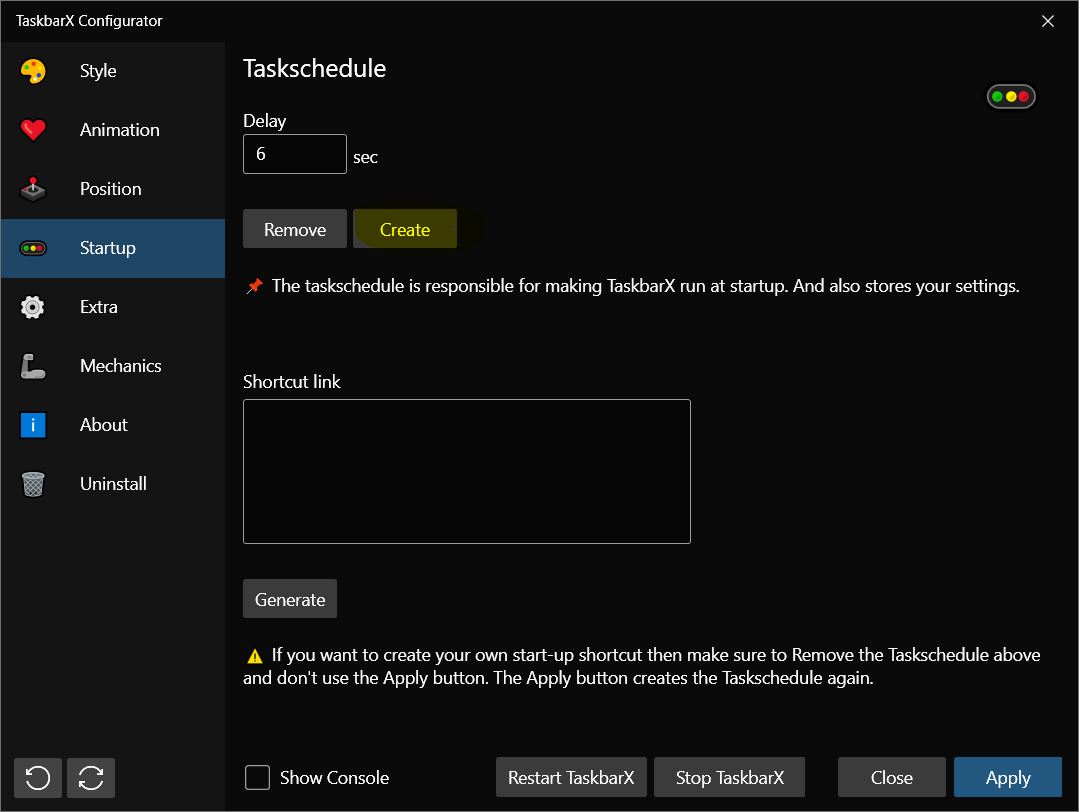
Task: Click the Mechanics robotic arm icon
Action: point(33,366)
